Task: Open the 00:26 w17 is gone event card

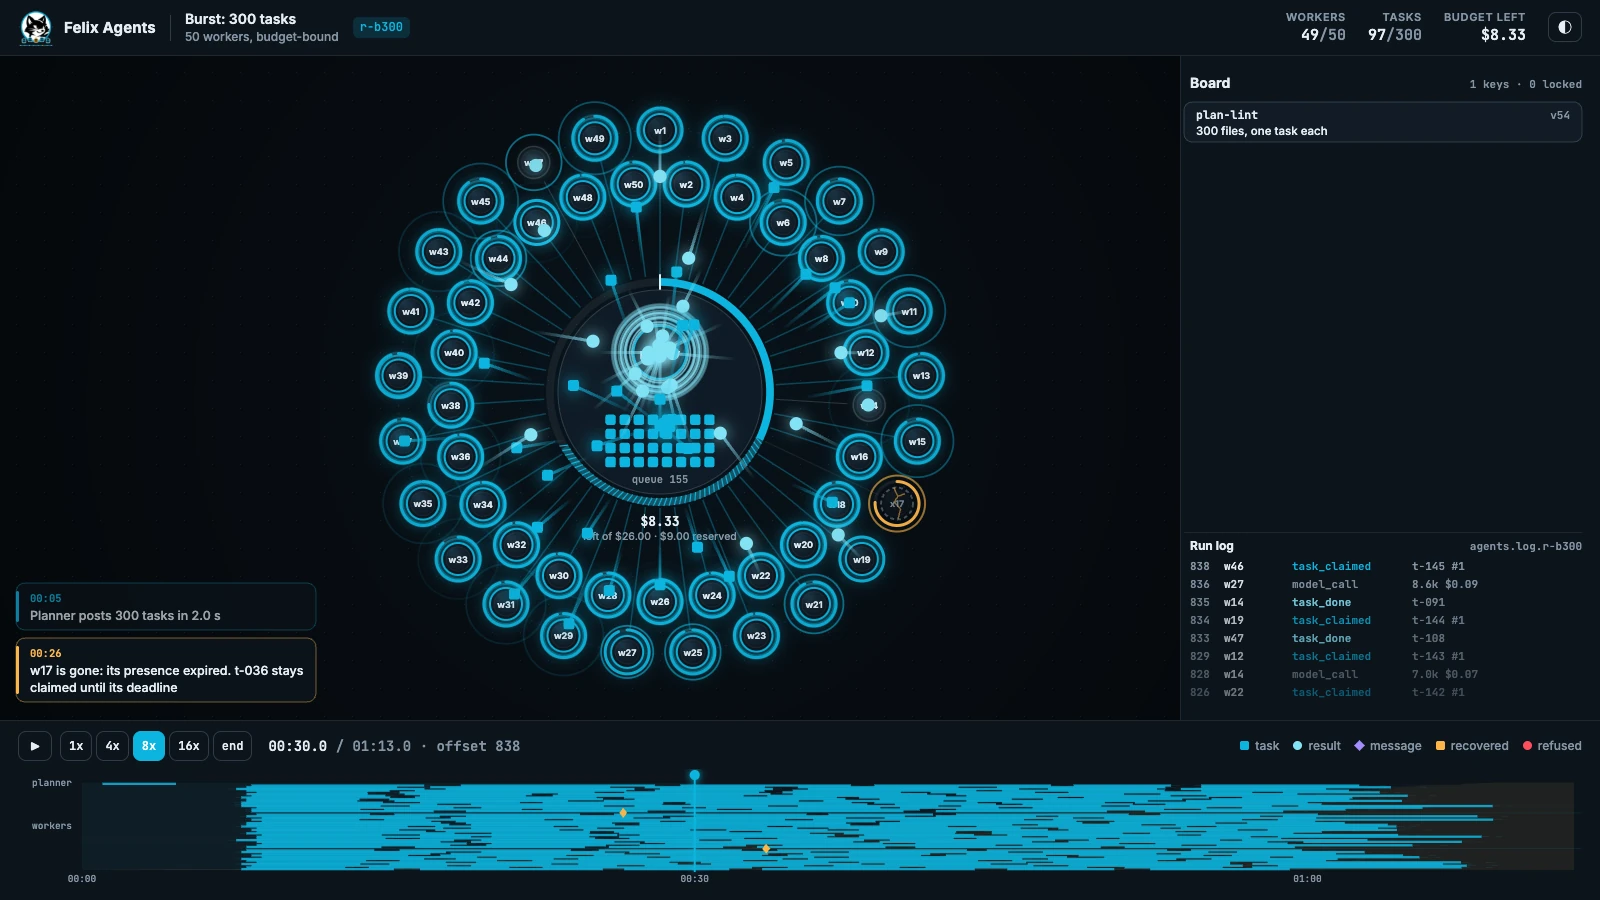Action: coord(166,670)
